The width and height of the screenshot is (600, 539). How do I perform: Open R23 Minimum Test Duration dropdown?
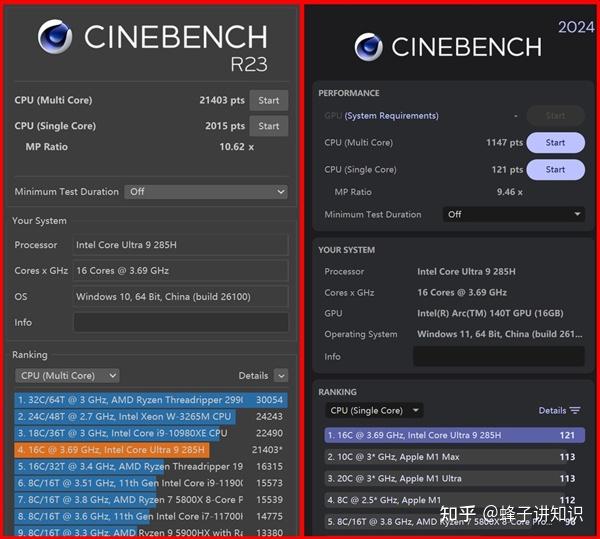206,192
